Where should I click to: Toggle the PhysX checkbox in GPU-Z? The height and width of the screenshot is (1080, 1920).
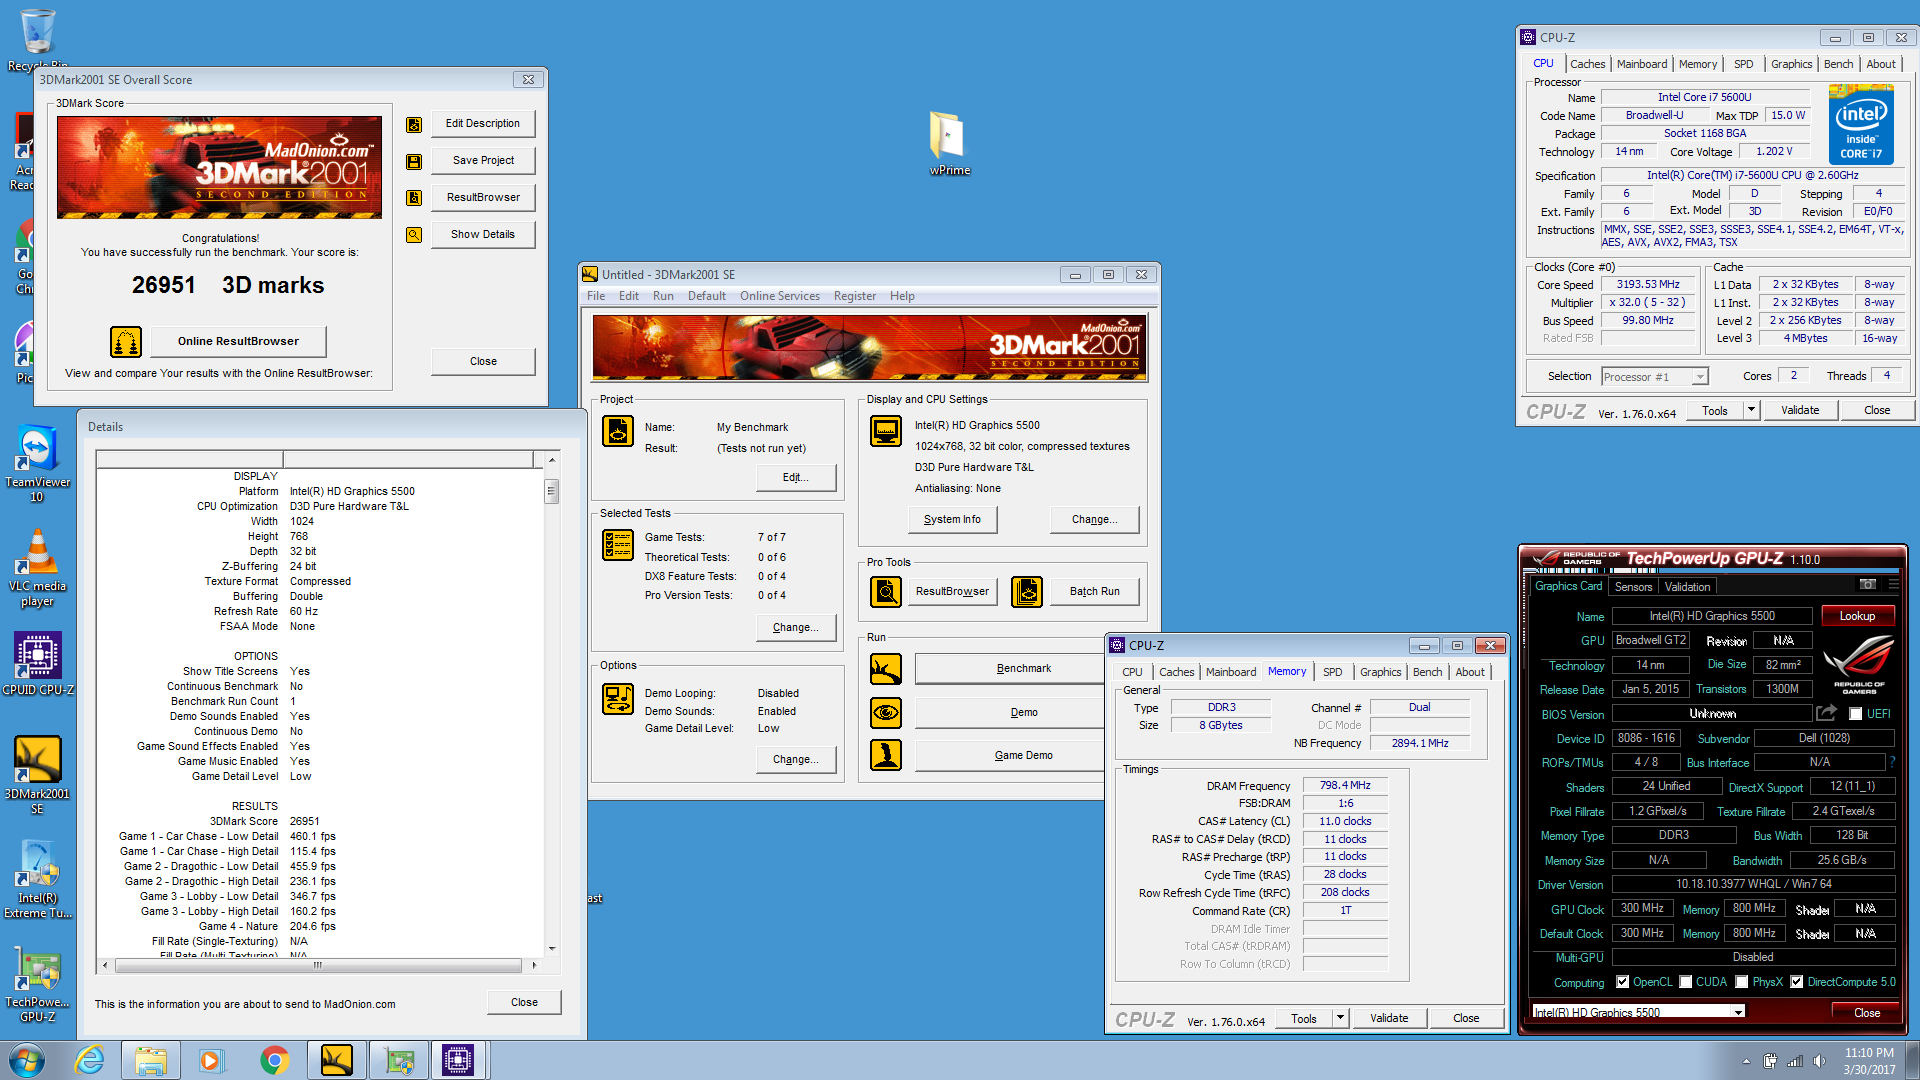click(1742, 982)
